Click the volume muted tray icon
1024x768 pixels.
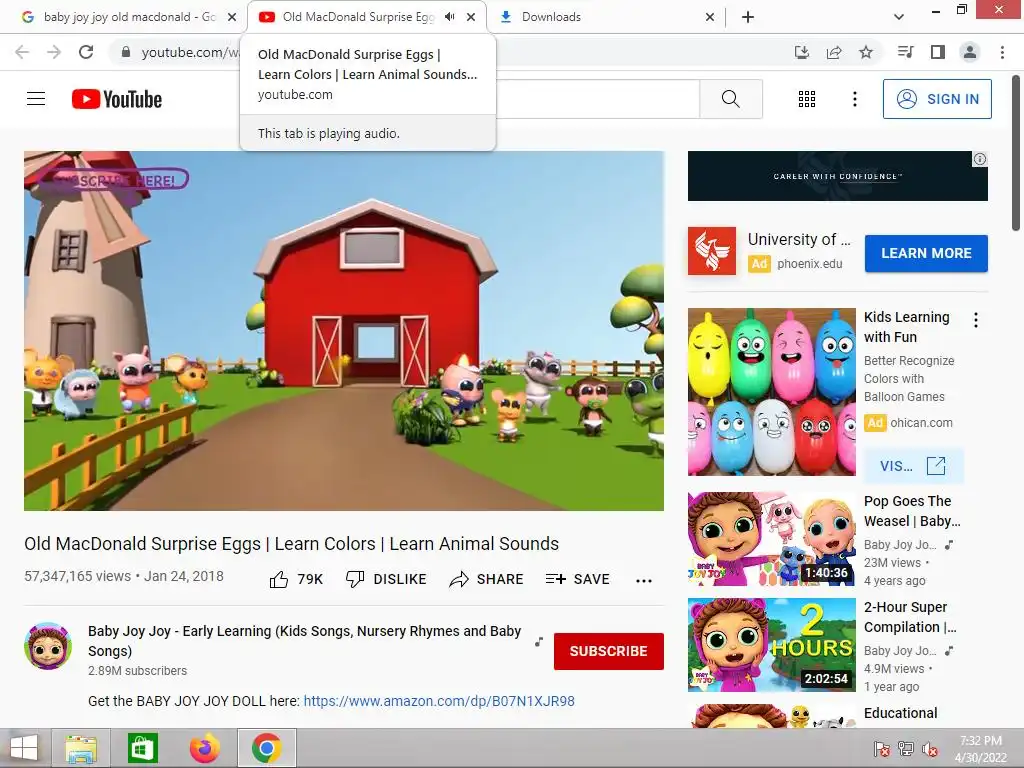click(x=931, y=749)
